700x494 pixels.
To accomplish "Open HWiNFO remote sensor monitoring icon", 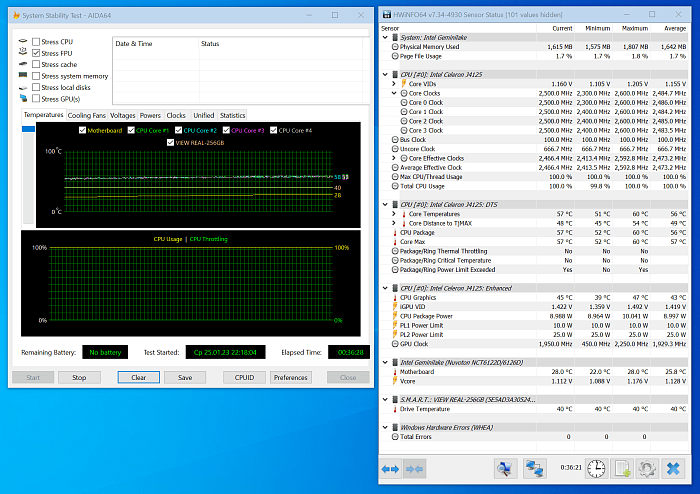I will point(505,469).
